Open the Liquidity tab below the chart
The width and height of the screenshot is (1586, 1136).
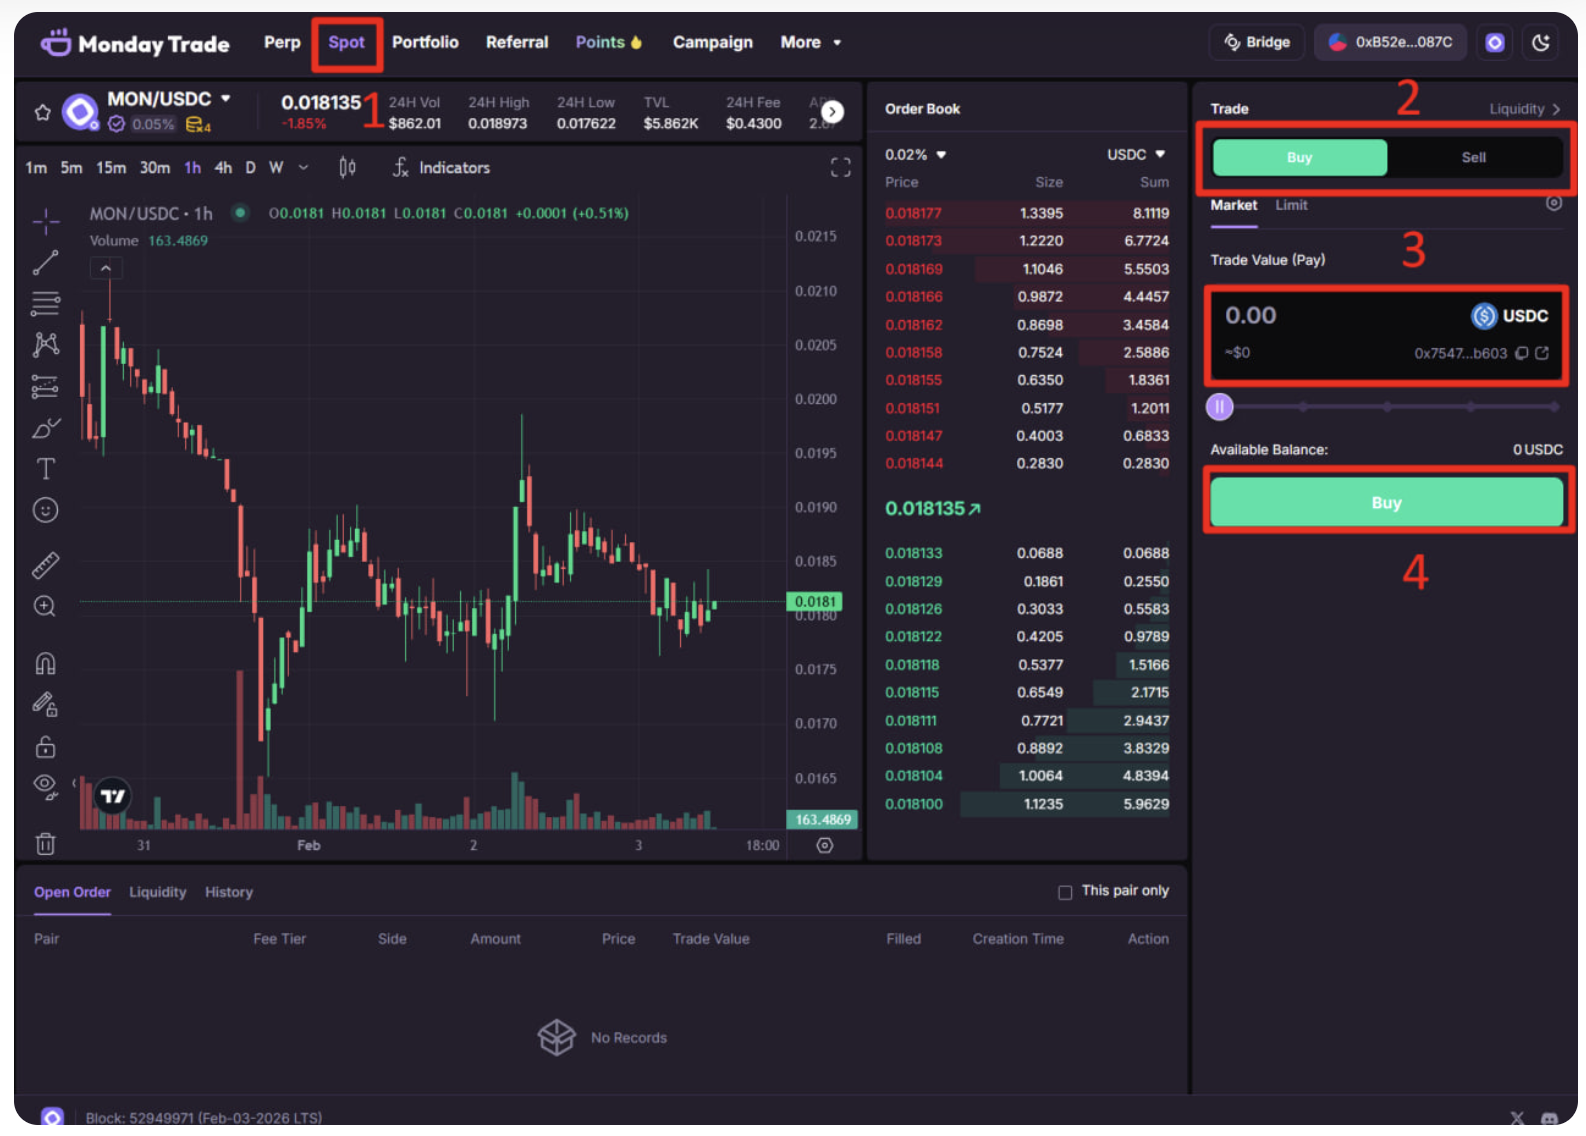[x=158, y=892]
